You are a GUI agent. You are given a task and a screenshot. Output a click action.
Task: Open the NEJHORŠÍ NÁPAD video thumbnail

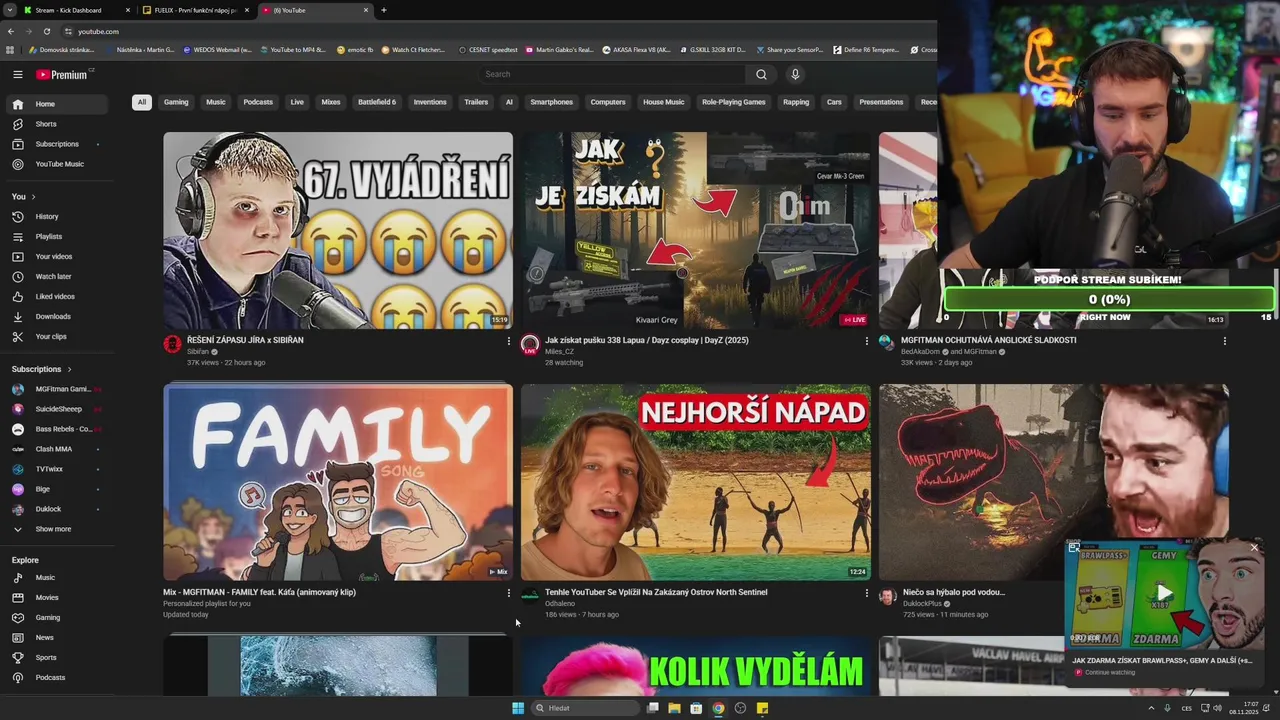tap(695, 482)
